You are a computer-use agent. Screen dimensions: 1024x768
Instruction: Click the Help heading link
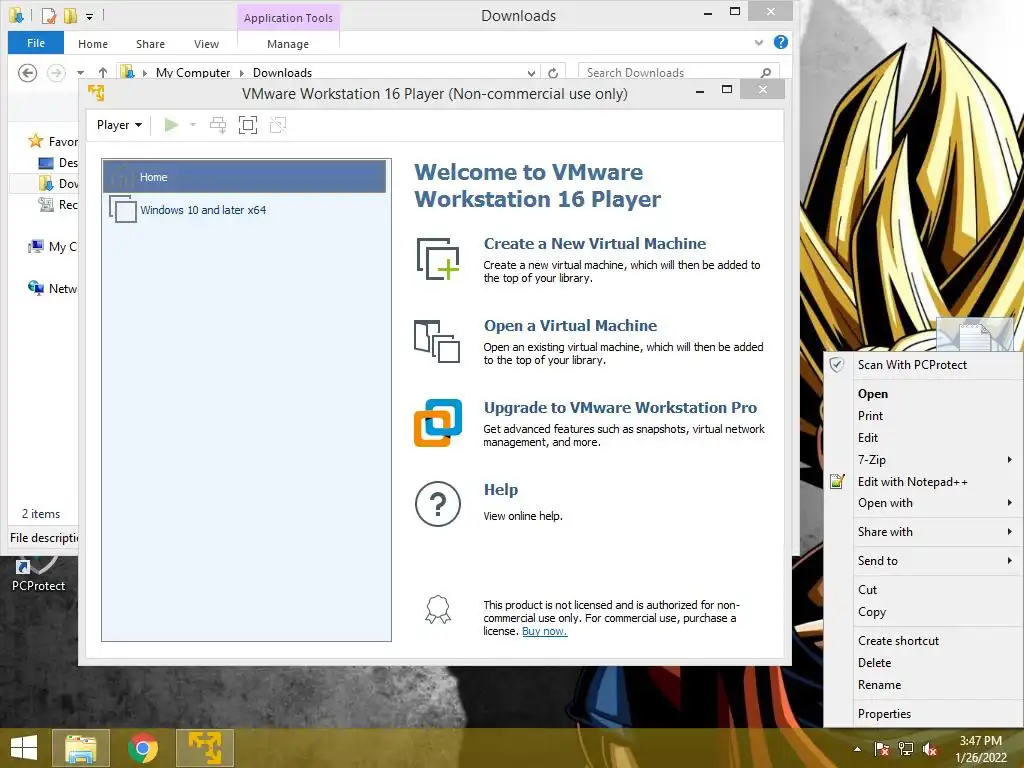click(501, 490)
